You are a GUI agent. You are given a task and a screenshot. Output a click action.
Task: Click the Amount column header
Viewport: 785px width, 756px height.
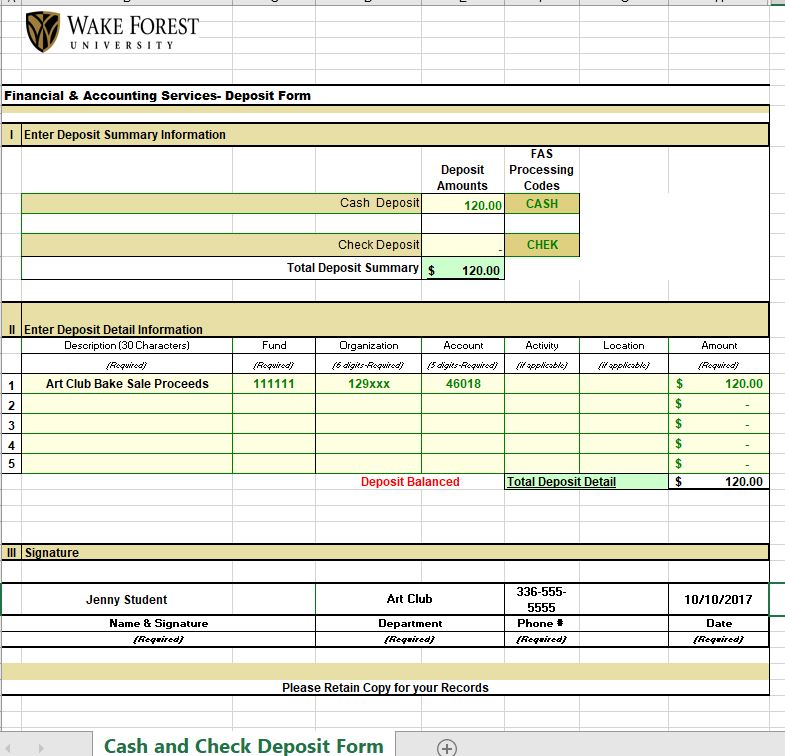719,345
